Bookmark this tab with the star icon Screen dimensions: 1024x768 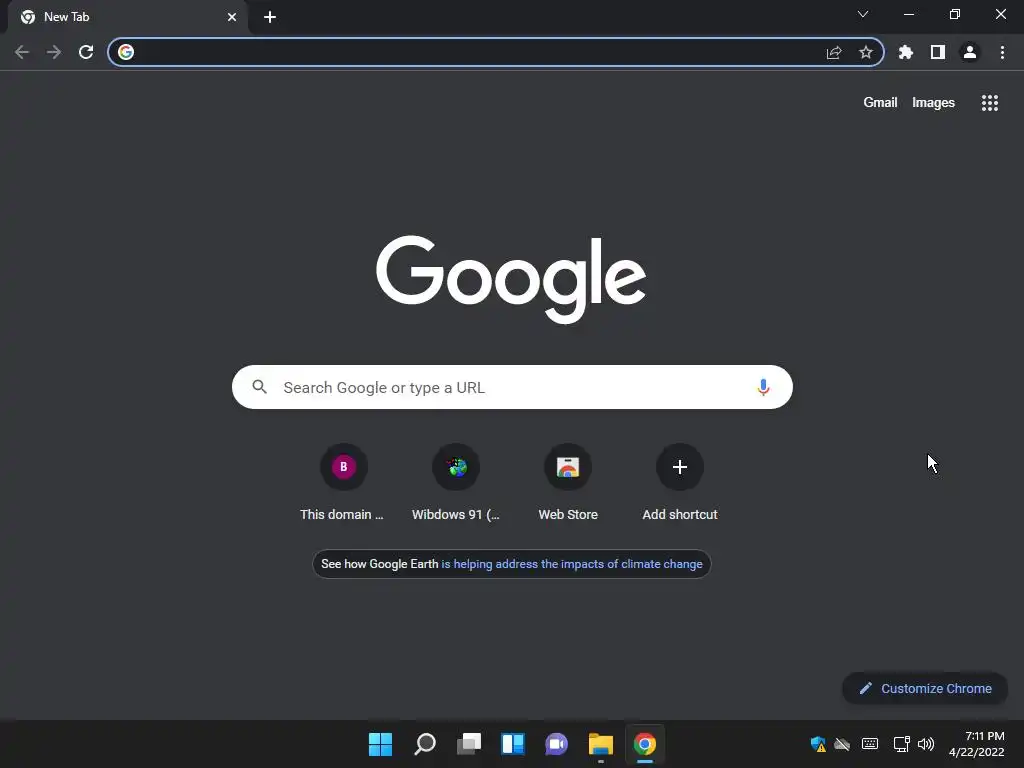[x=866, y=52]
